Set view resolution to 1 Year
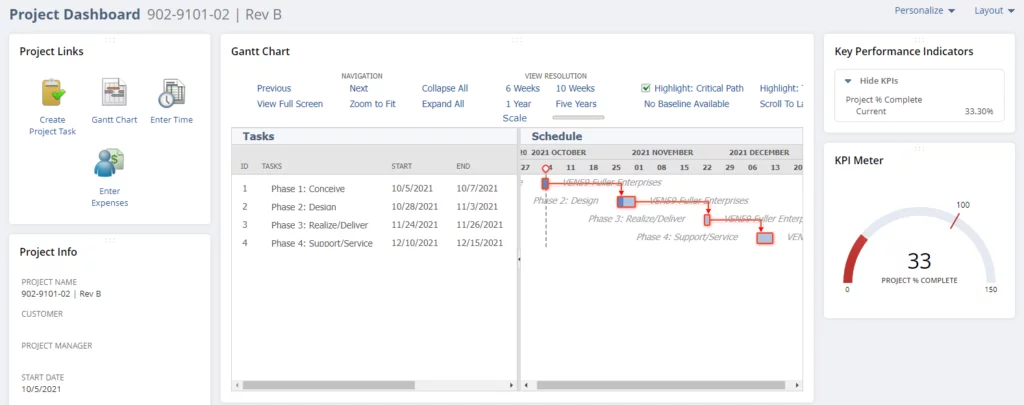Screen dimensions: 1024x405 (518, 104)
